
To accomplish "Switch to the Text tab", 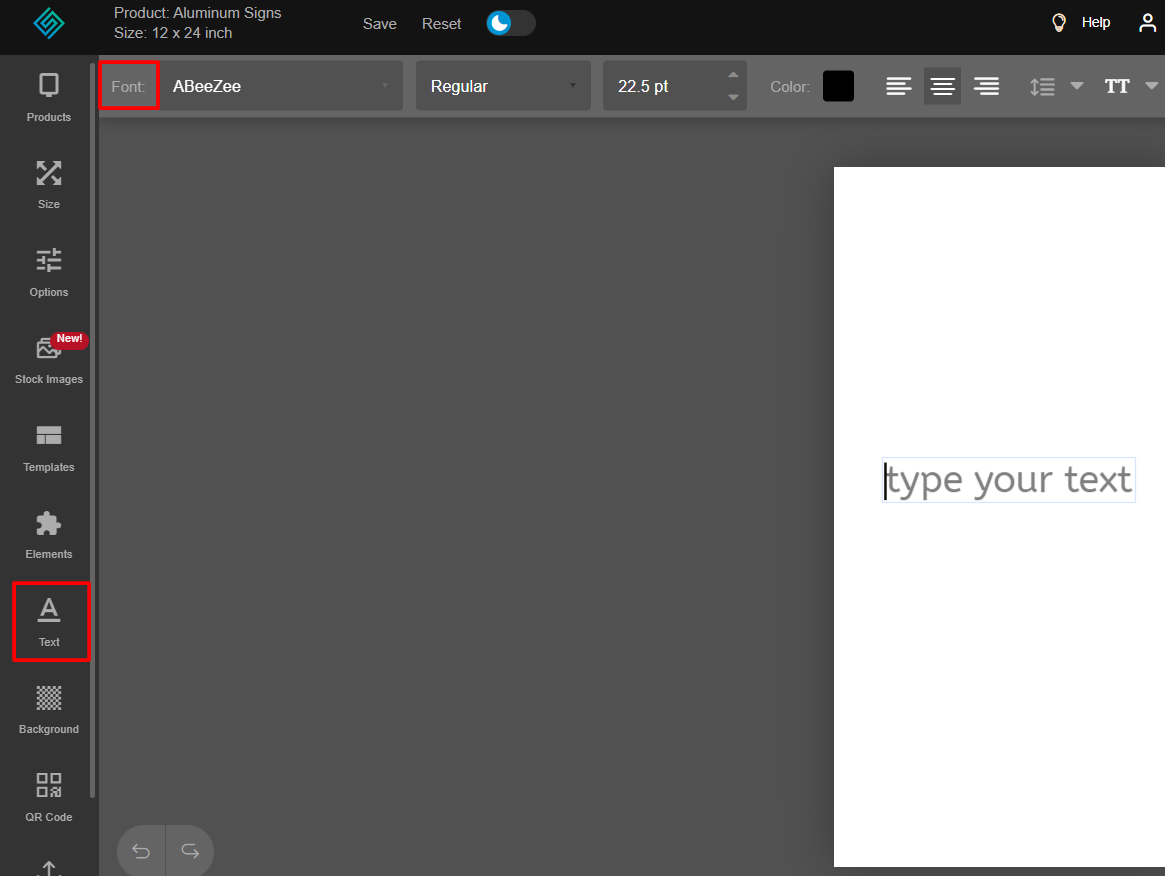I will click(x=50, y=621).
